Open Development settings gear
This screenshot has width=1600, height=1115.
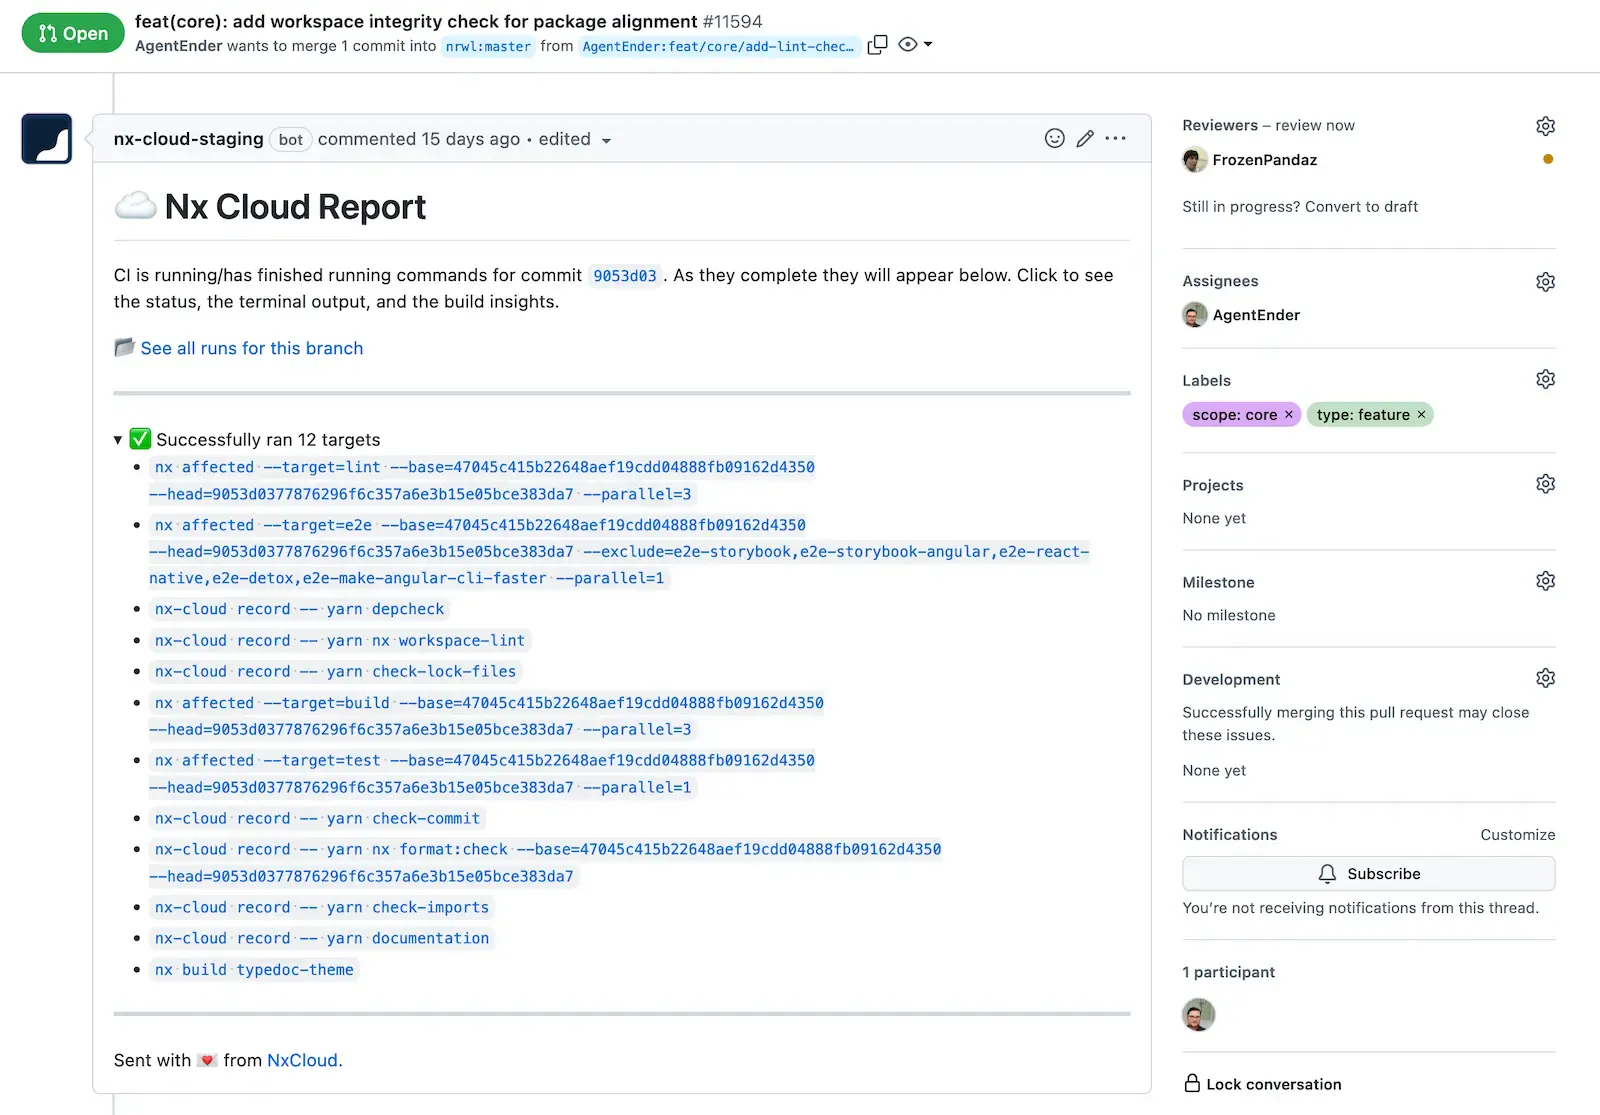[1545, 679]
